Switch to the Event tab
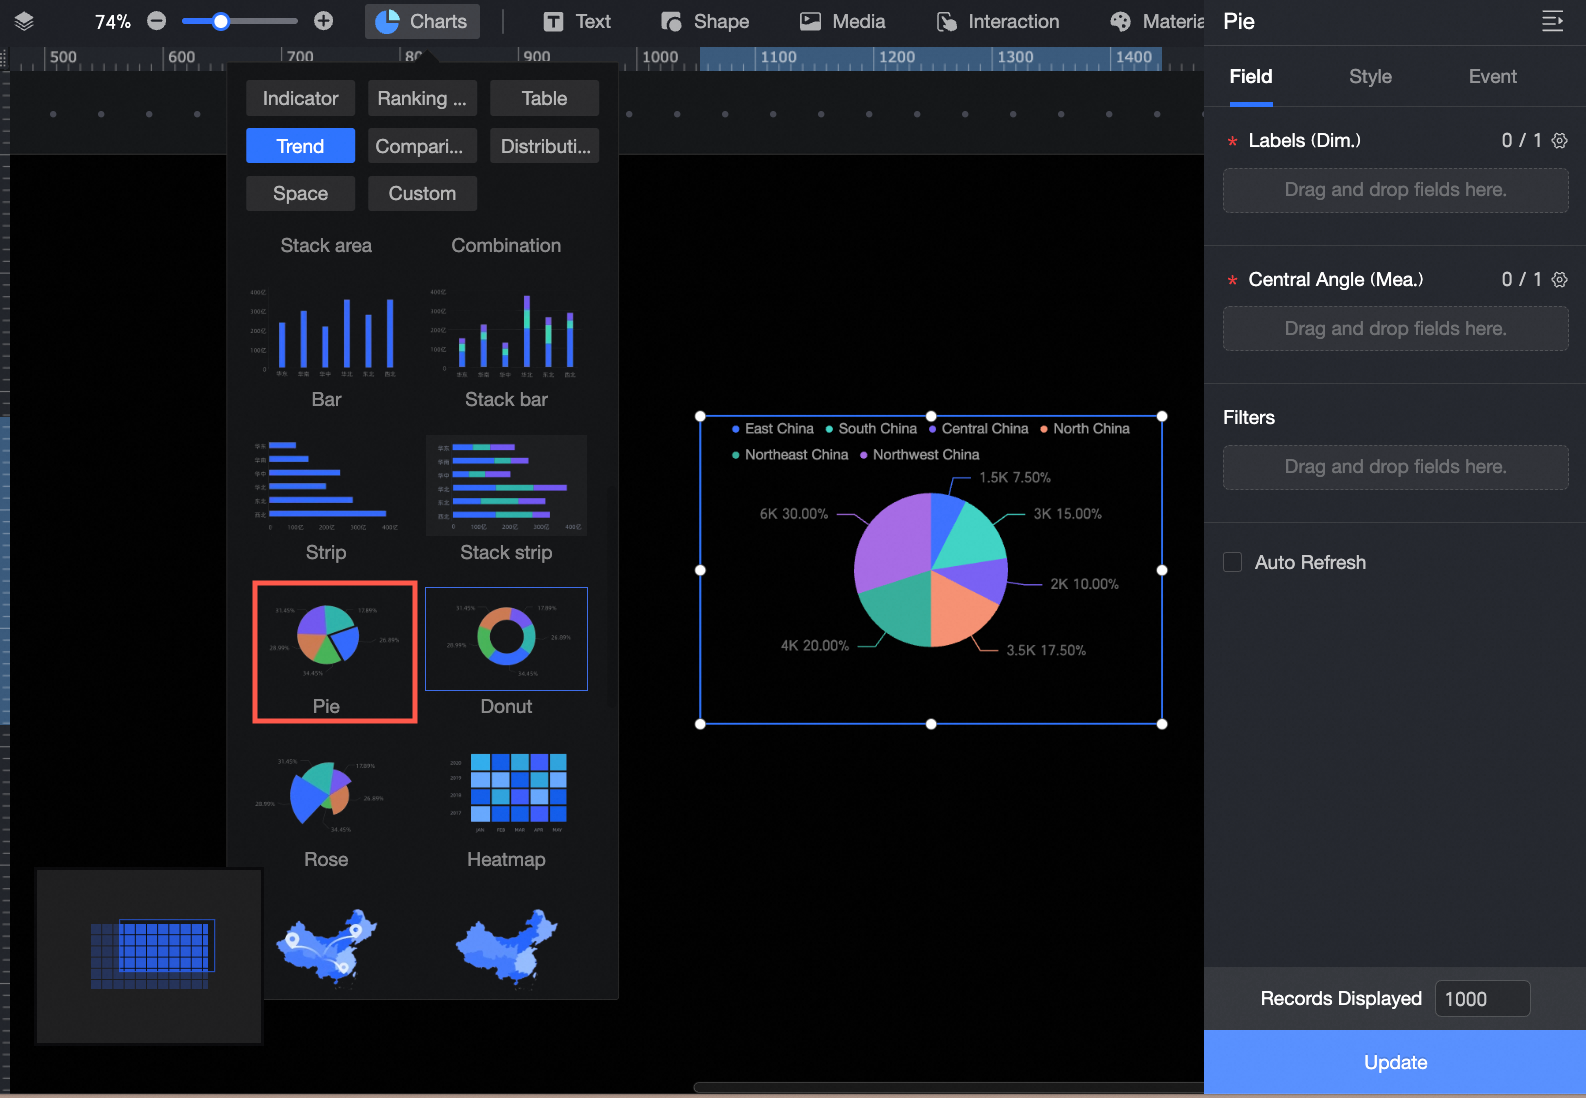This screenshot has width=1586, height=1098. [1492, 76]
